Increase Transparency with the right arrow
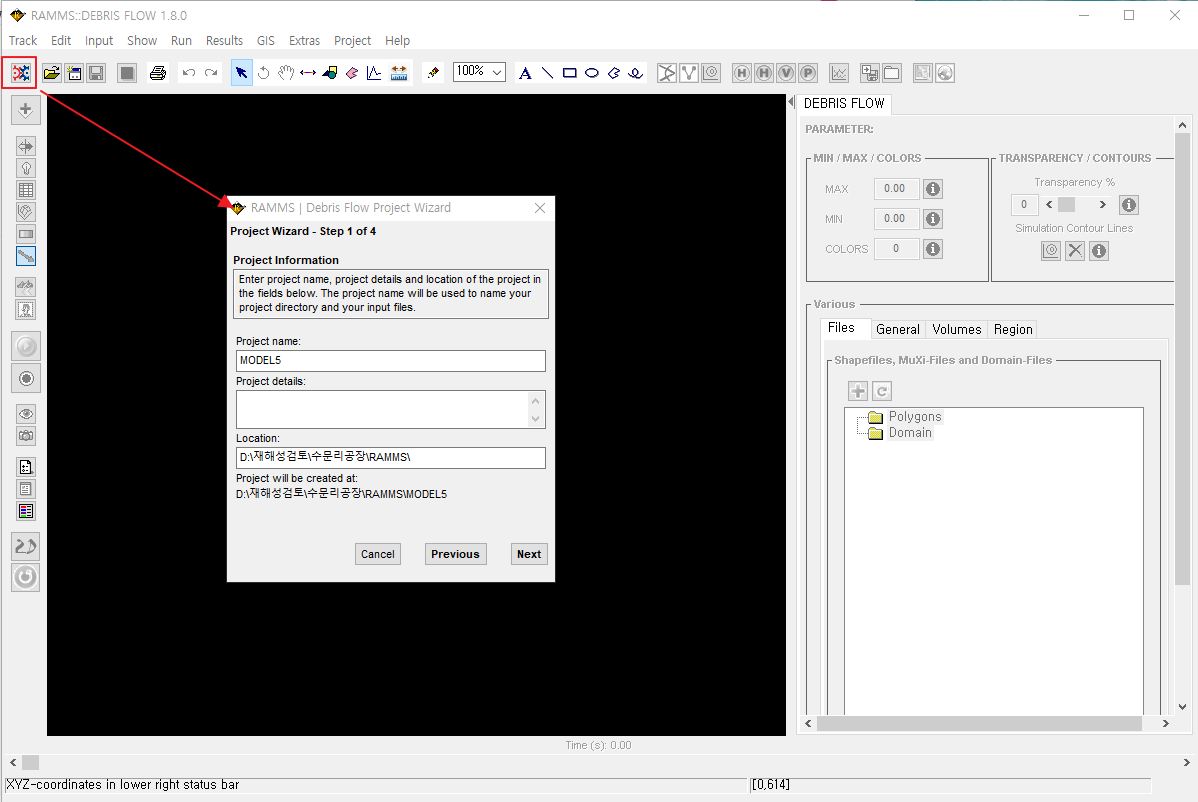This screenshot has width=1198, height=802. coord(1102,205)
